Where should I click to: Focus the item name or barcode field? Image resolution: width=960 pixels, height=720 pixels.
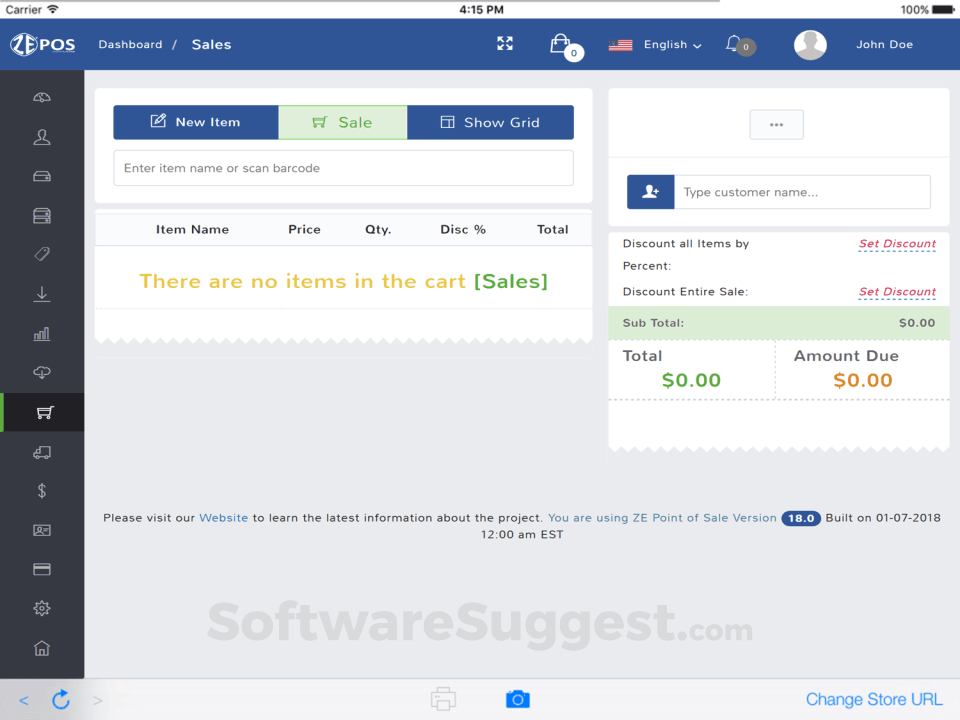pos(343,168)
